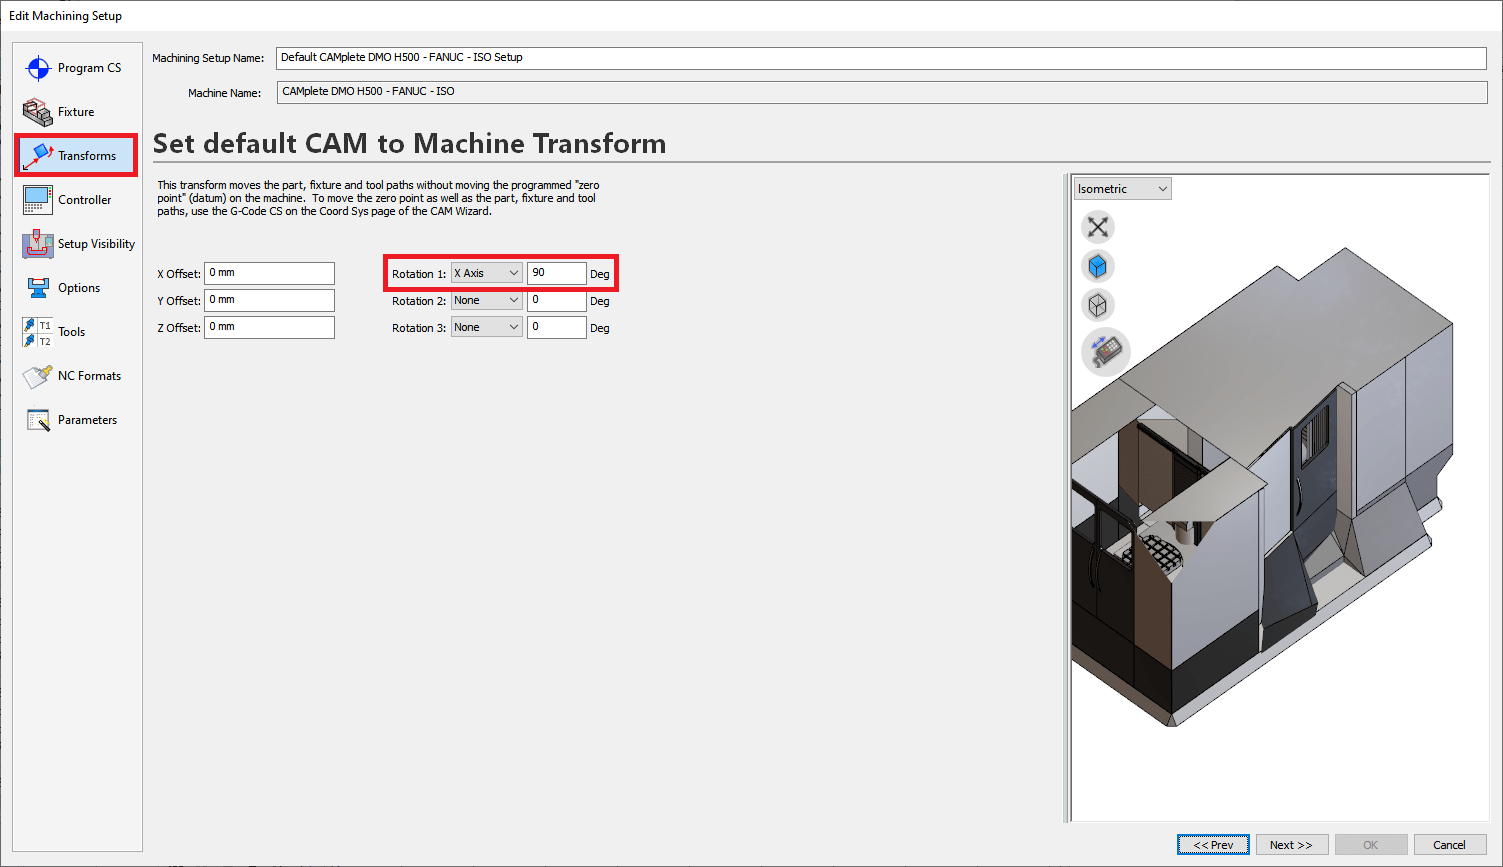The height and width of the screenshot is (867, 1503).
Task: Click the "X Offset:" label
Action: point(179,274)
